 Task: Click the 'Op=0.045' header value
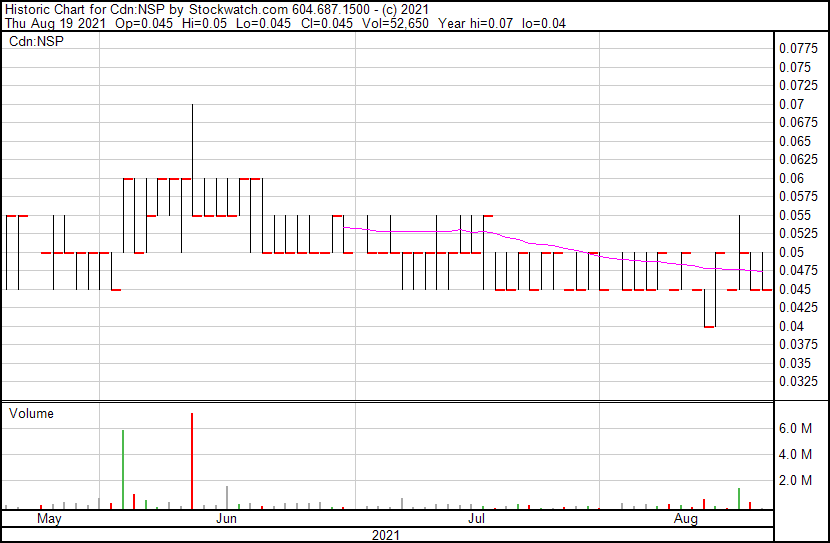143,23
